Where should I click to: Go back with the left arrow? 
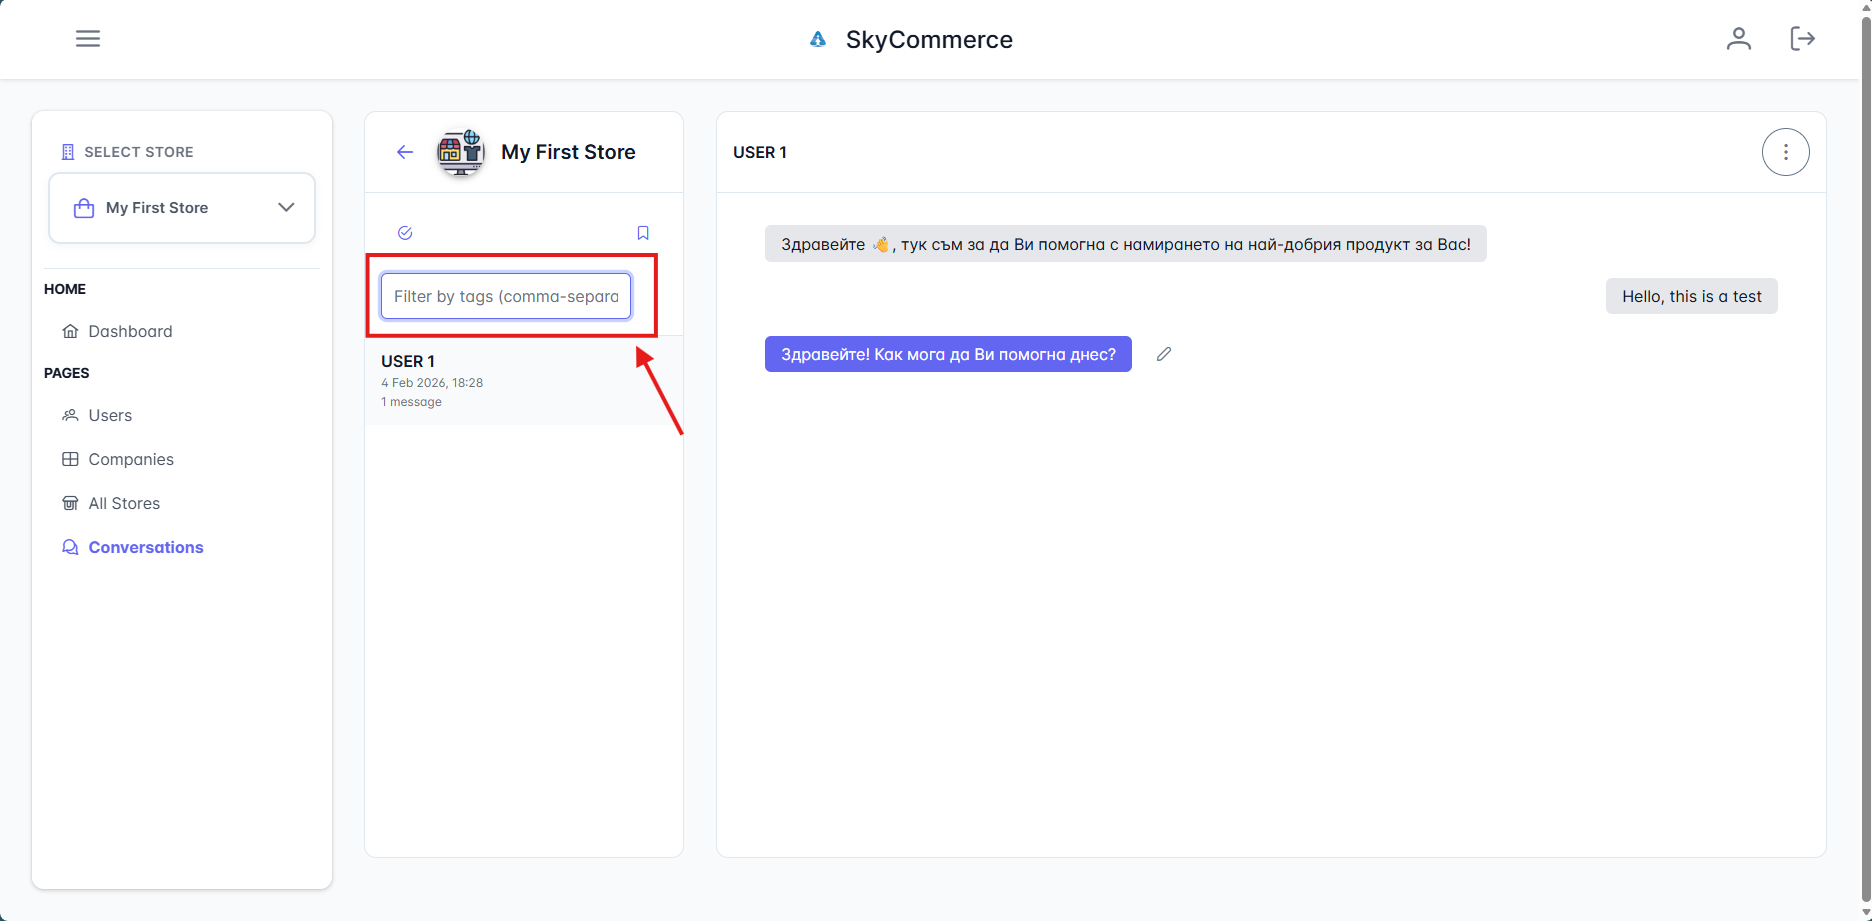click(x=405, y=152)
